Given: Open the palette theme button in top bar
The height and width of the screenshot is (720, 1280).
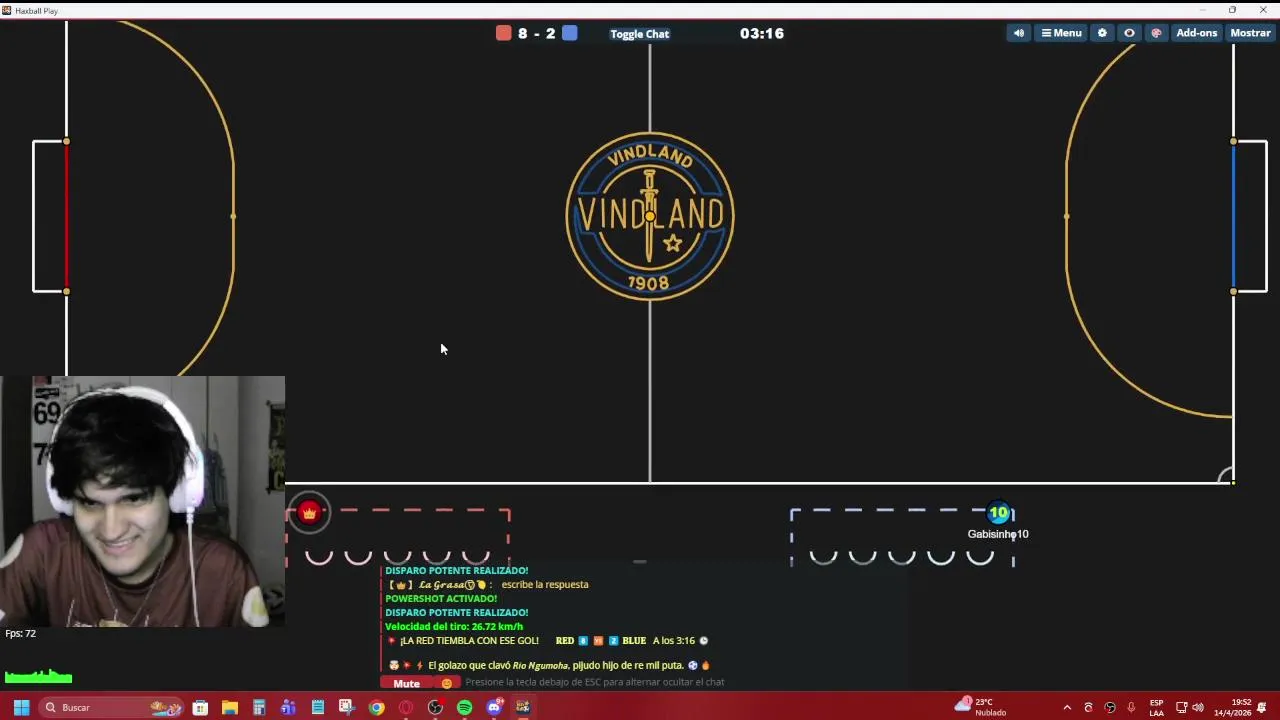Looking at the screenshot, I should [1156, 33].
